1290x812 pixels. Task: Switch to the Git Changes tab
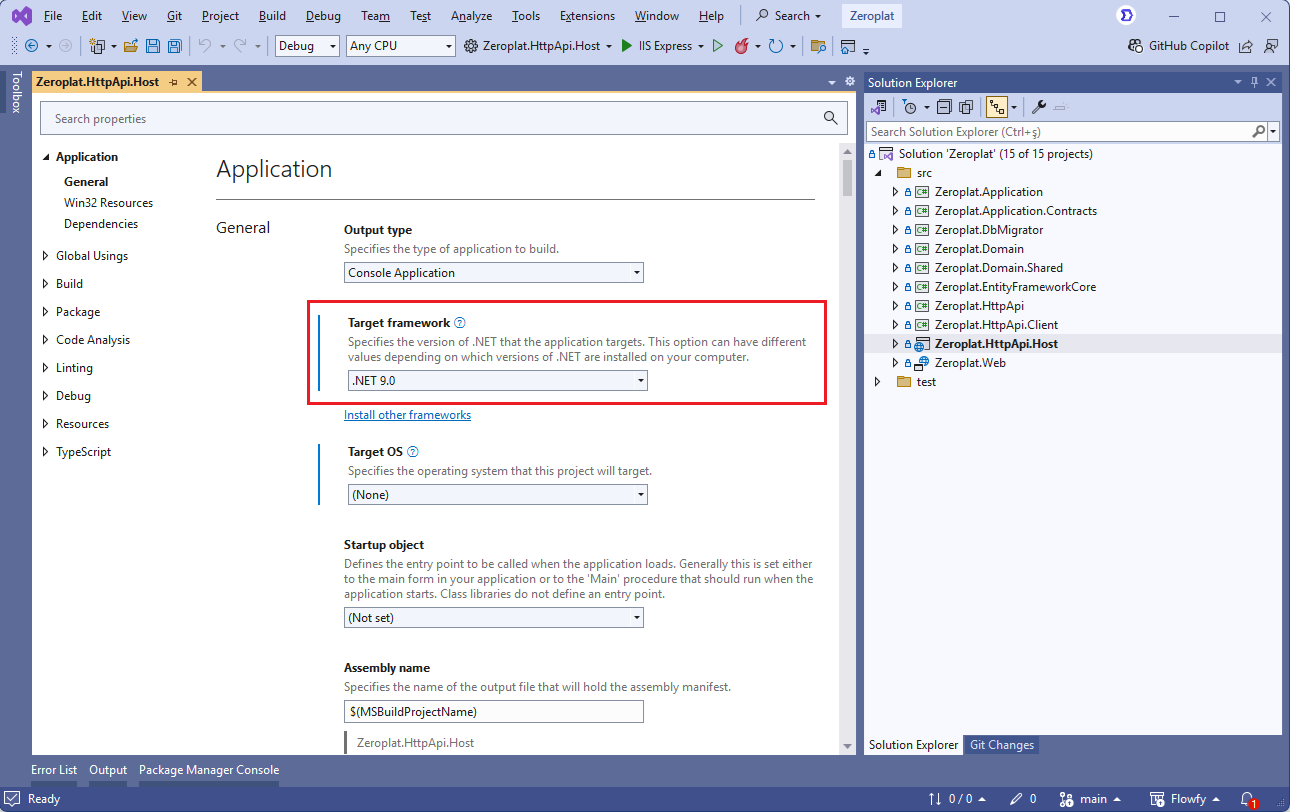tap(1001, 745)
